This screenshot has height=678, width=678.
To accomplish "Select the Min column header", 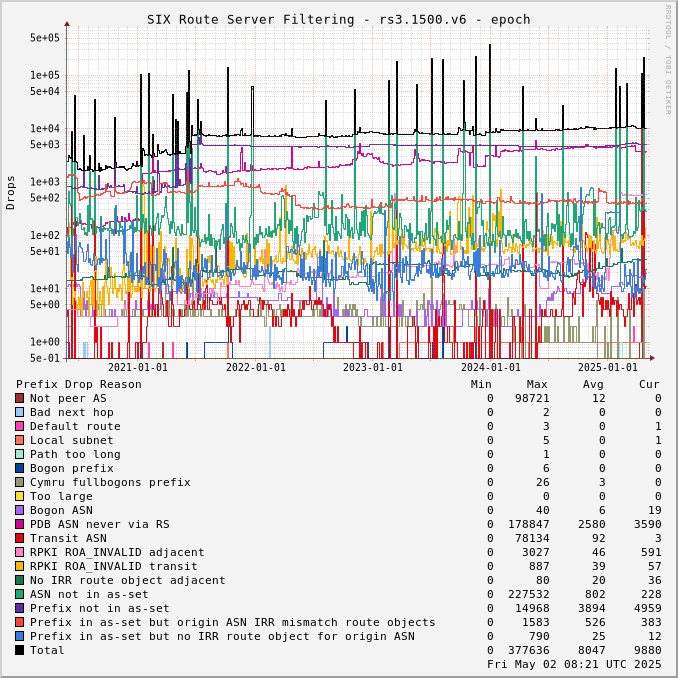I will (481, 384).
